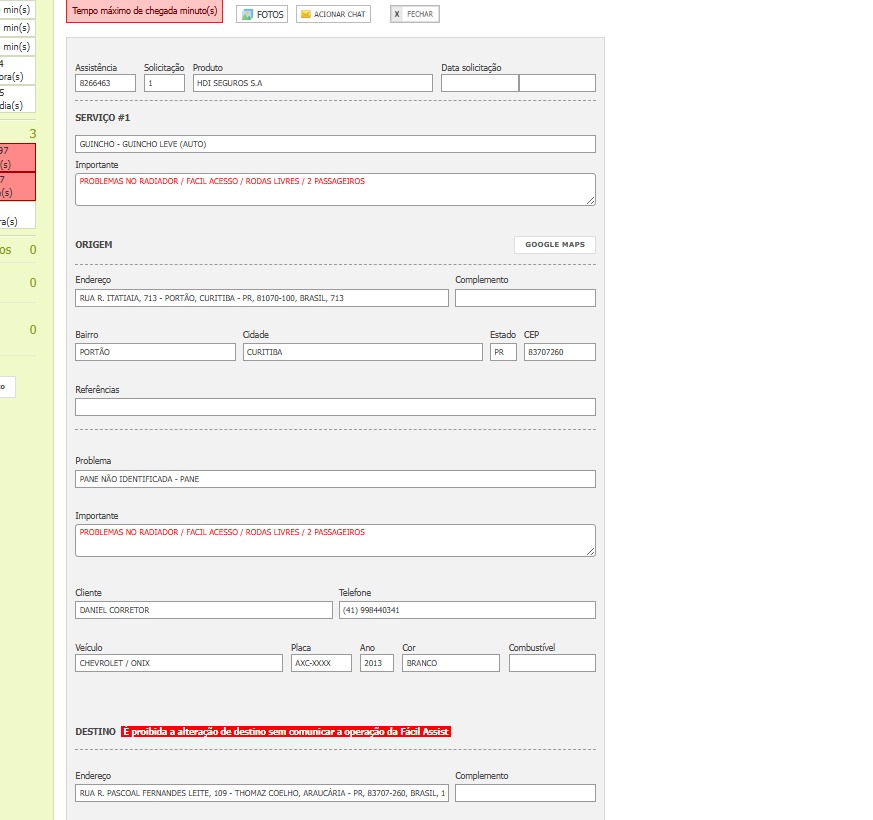Image resolution: width=873 pixels, height=820 pixels.
Task: Focus the empty Referências field
Action: [x=335, y=407]
